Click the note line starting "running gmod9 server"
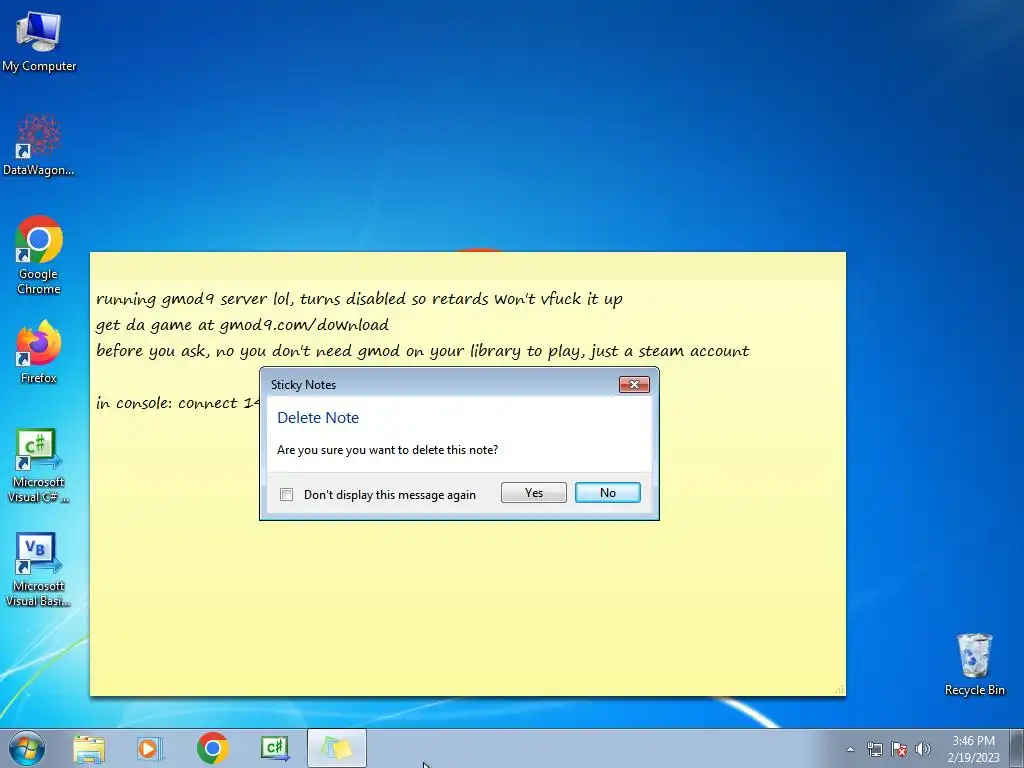 coord(359,299)
